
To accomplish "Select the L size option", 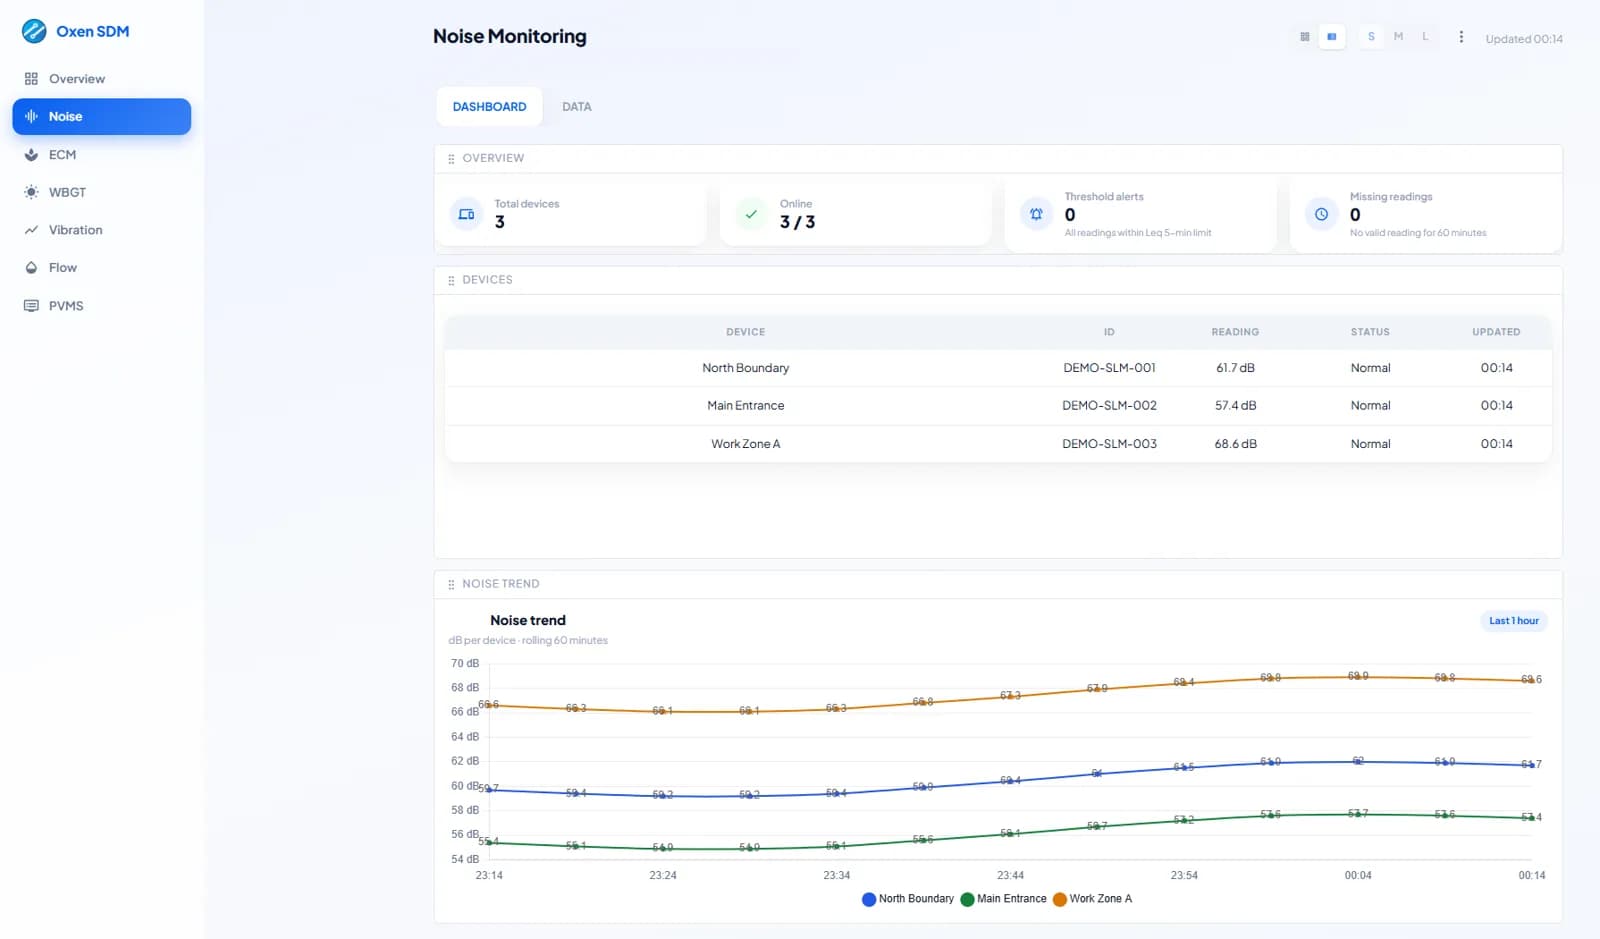I will [x=1425, y=37].
